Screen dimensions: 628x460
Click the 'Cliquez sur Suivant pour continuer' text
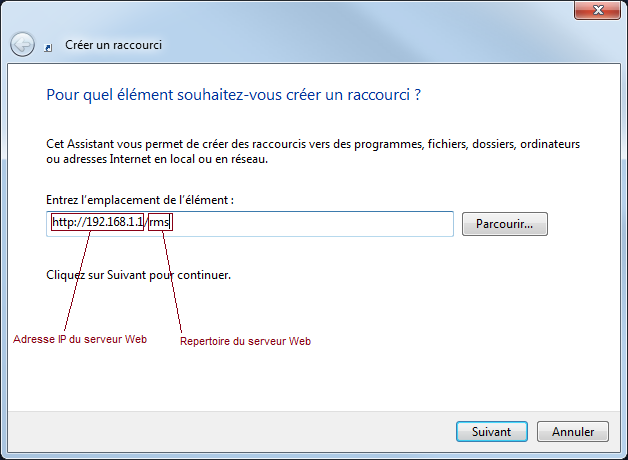tap(139, 273)
